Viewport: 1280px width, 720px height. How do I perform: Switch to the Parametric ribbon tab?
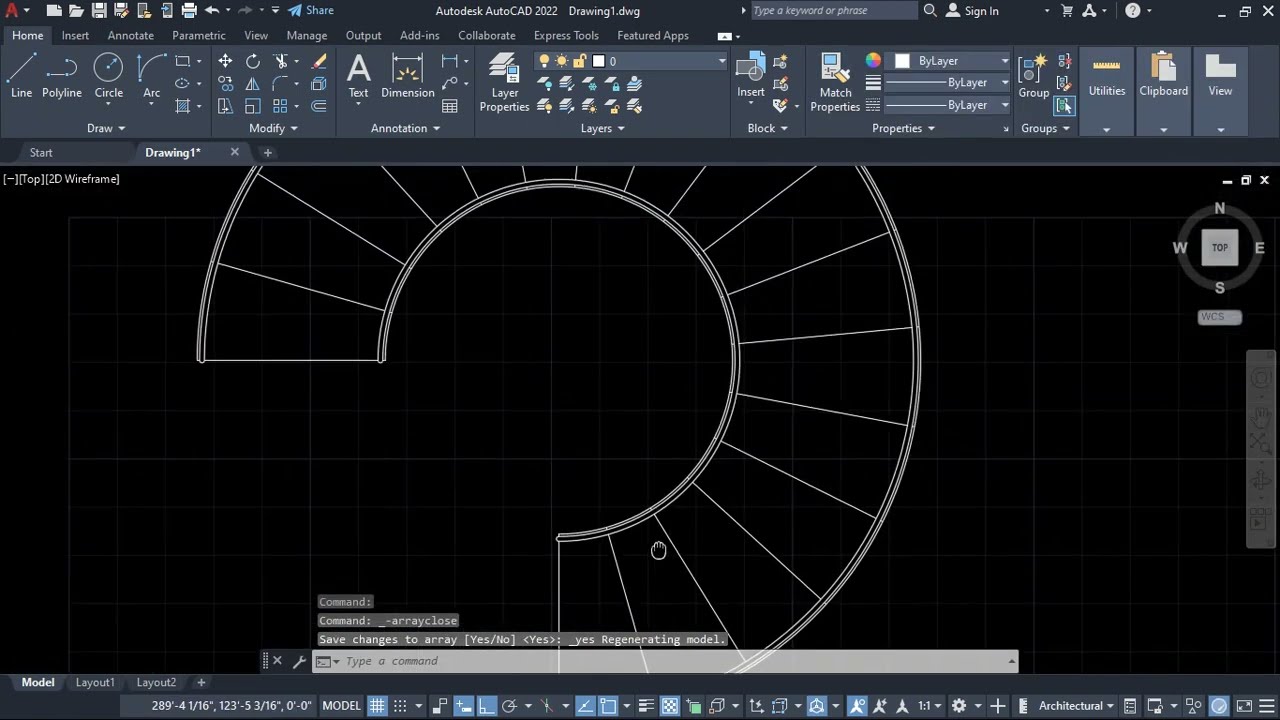coord(198,35)
